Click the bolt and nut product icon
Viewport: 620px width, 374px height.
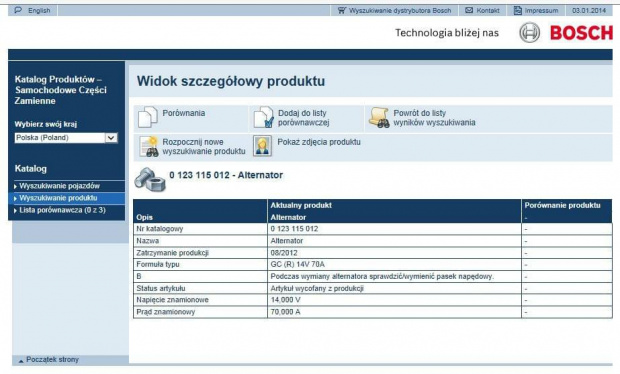[x=149, y=179]
